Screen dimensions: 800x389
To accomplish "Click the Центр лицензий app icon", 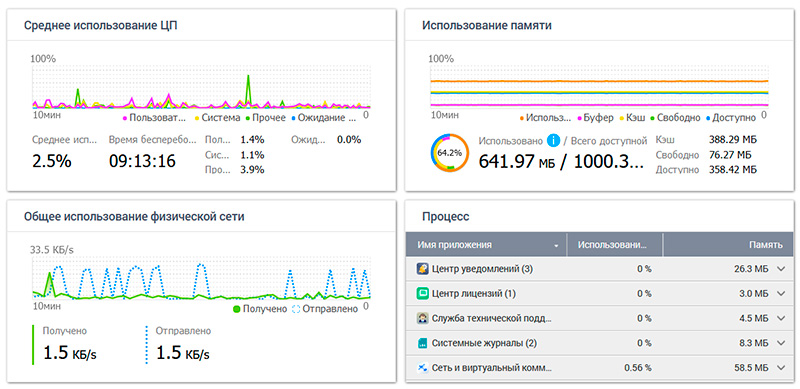I will tap(422, 294).
